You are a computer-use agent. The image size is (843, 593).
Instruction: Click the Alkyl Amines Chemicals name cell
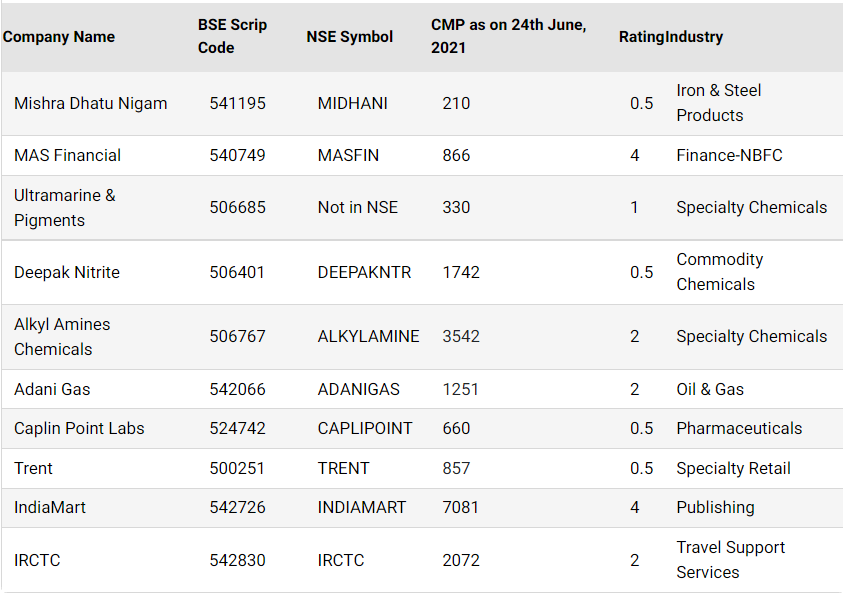pos(62,337)
